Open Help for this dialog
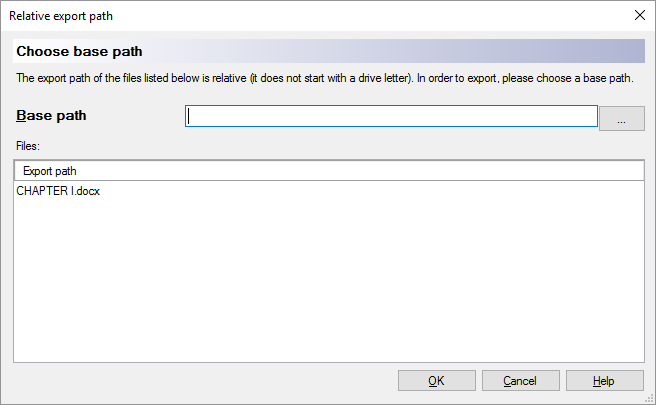The image size is (656, 405). pyautogui.click(x=604, y=381)
